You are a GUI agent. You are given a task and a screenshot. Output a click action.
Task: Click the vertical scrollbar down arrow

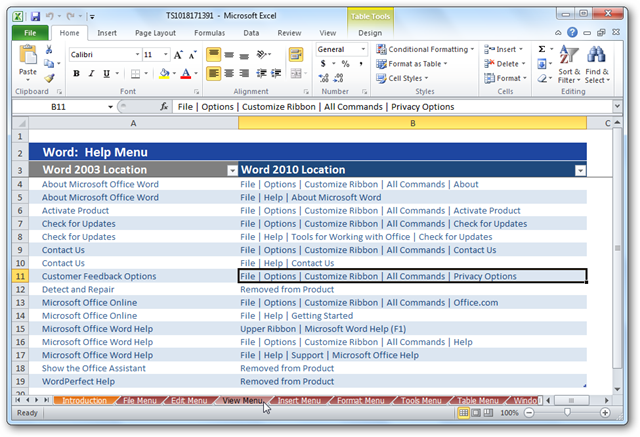coord(618,389)
